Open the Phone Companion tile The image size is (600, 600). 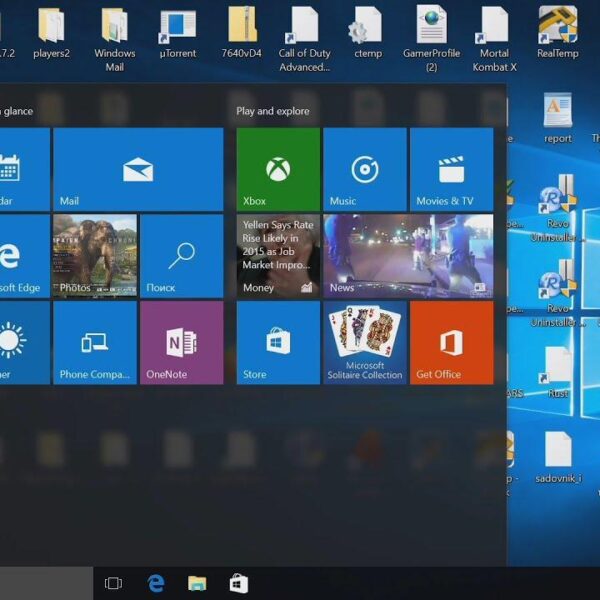(95, 342)
